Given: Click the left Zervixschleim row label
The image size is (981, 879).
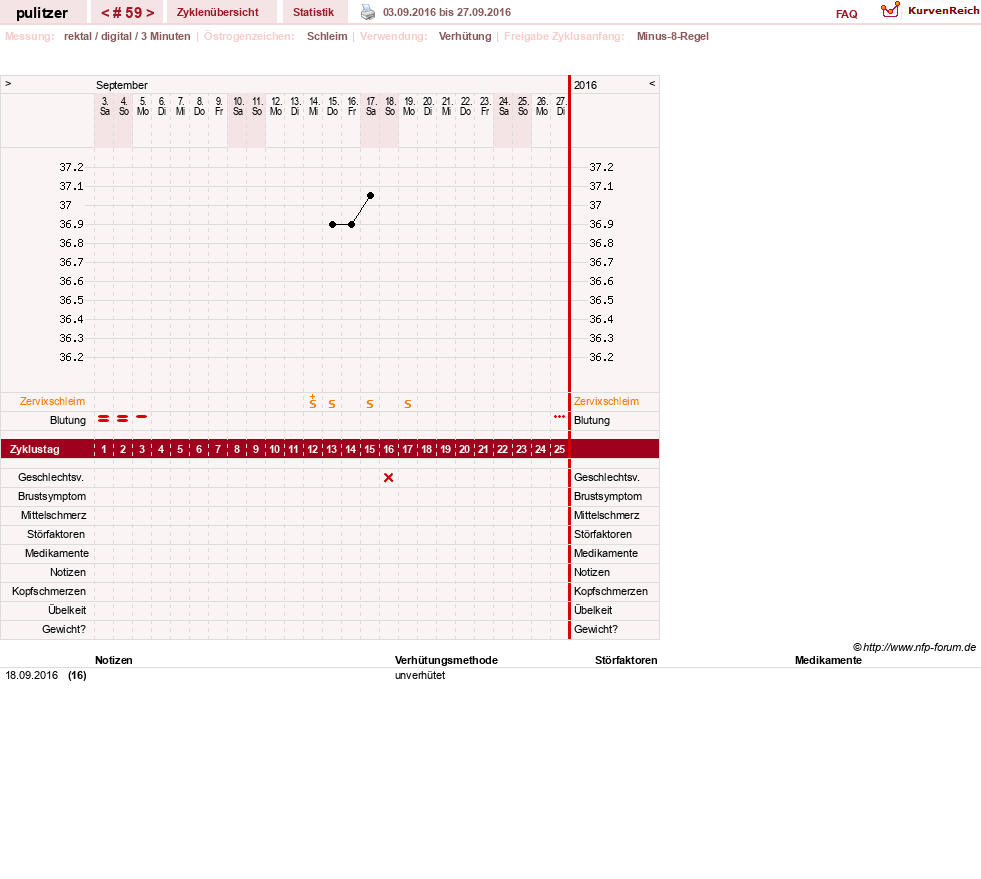Looking at the screenshot, I should (53, 402).
